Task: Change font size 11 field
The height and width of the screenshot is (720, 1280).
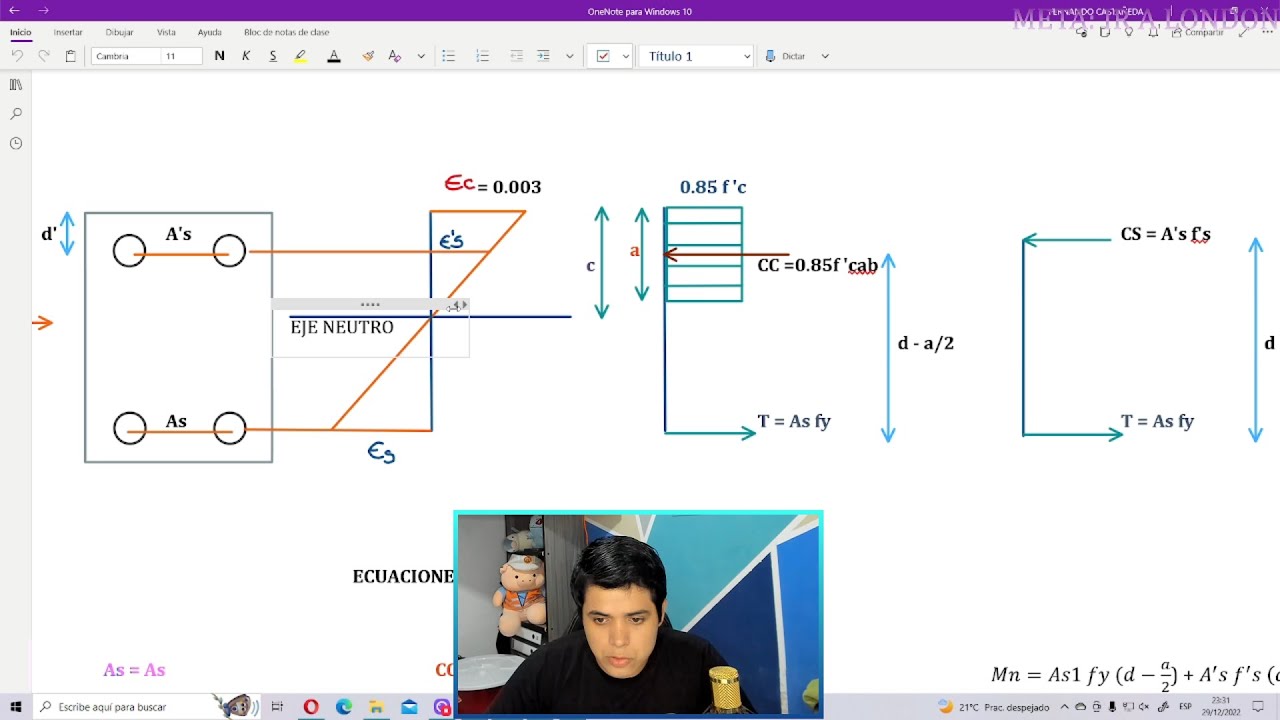Action: coord(182,56)
